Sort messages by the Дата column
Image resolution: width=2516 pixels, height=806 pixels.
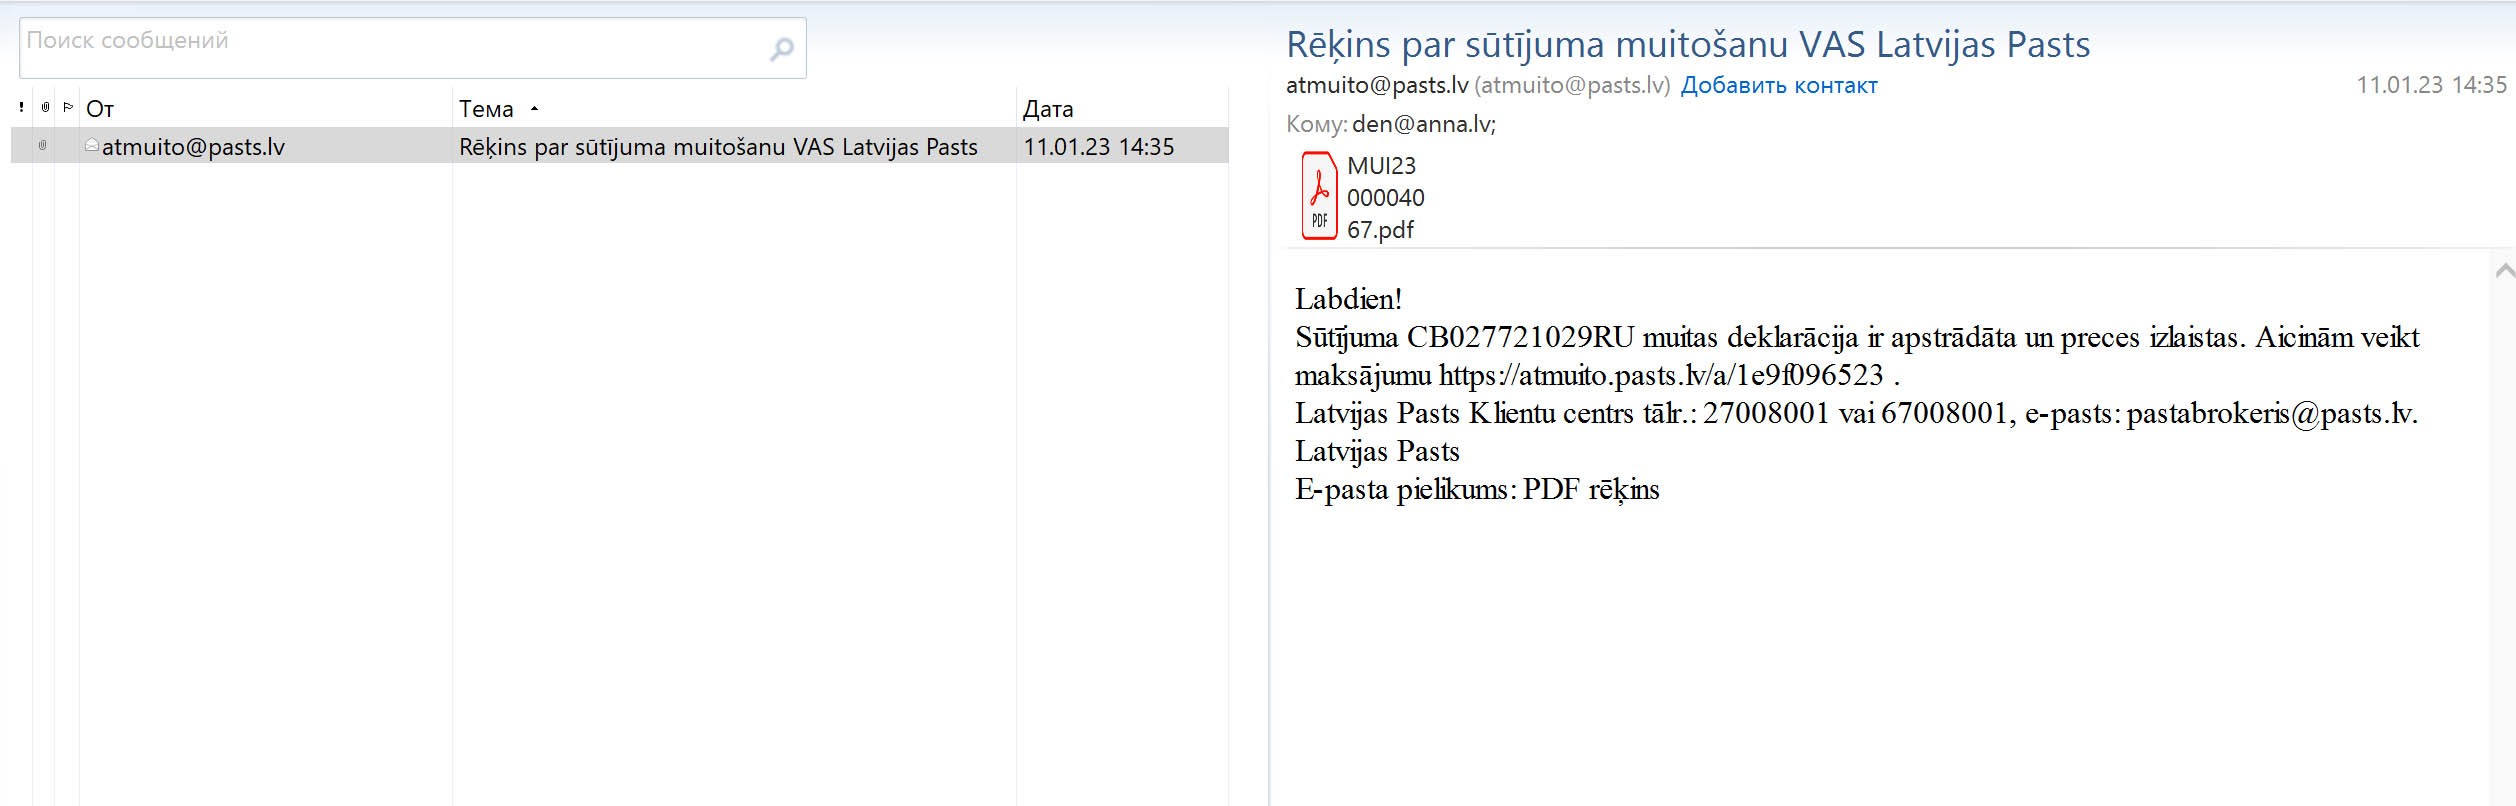[x=1048, y=108]
